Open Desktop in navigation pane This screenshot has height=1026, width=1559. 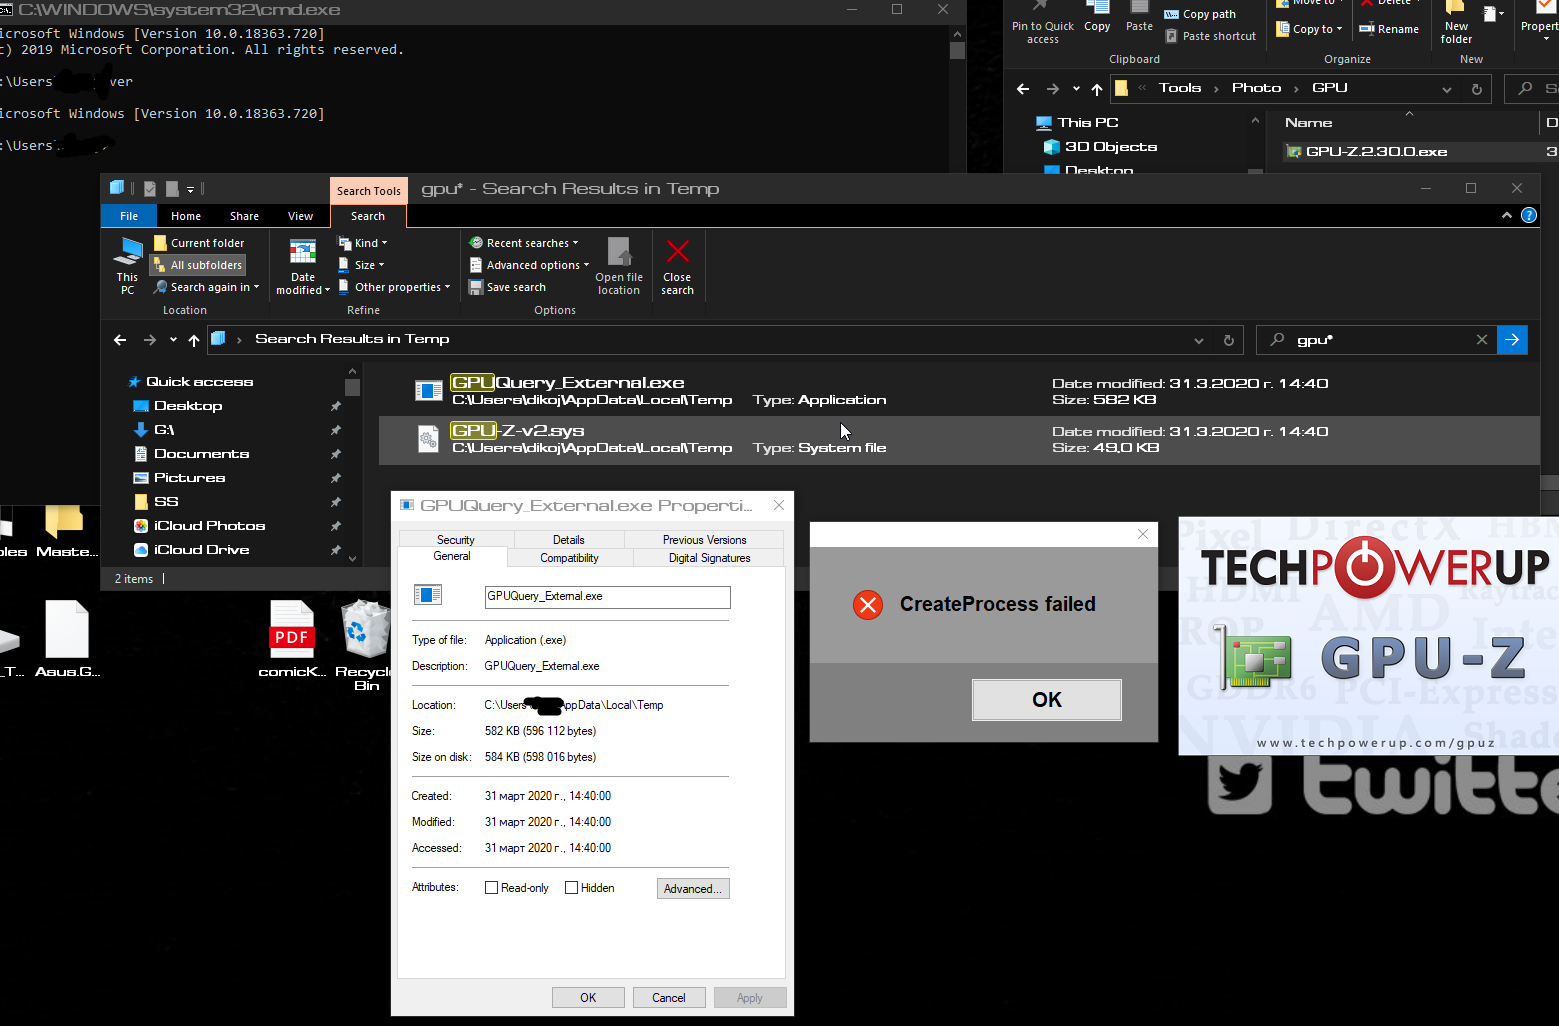click(x=188, y=406)
